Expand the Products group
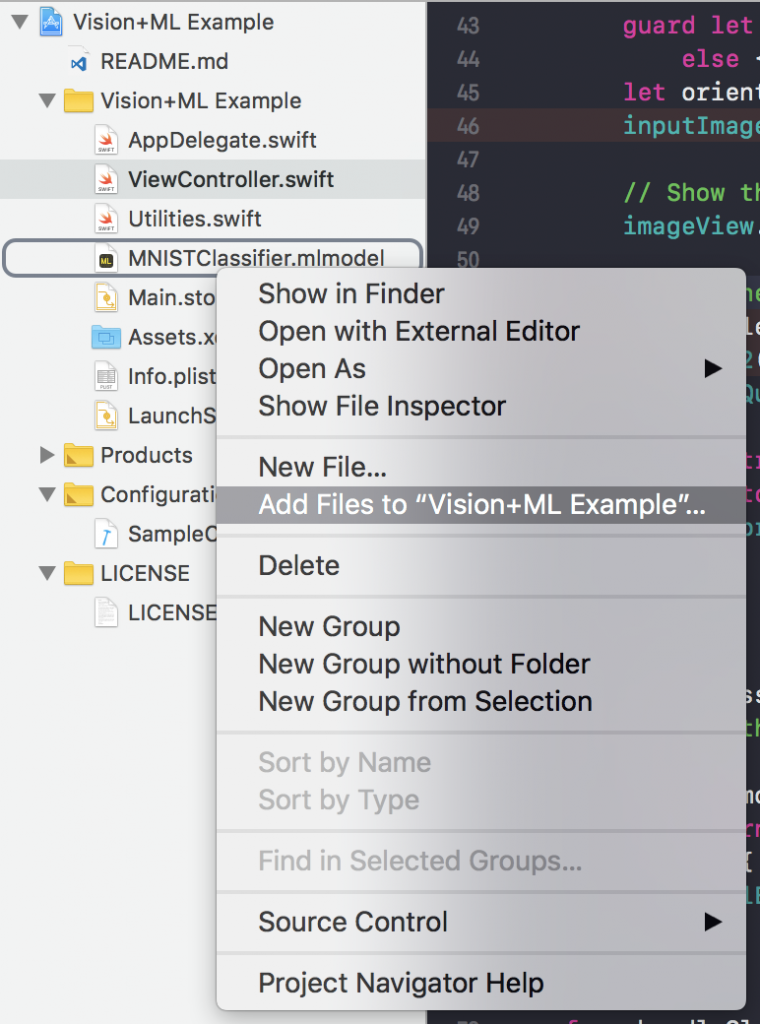Viewport: 760px width, 1024px height. tap(47, 455)
